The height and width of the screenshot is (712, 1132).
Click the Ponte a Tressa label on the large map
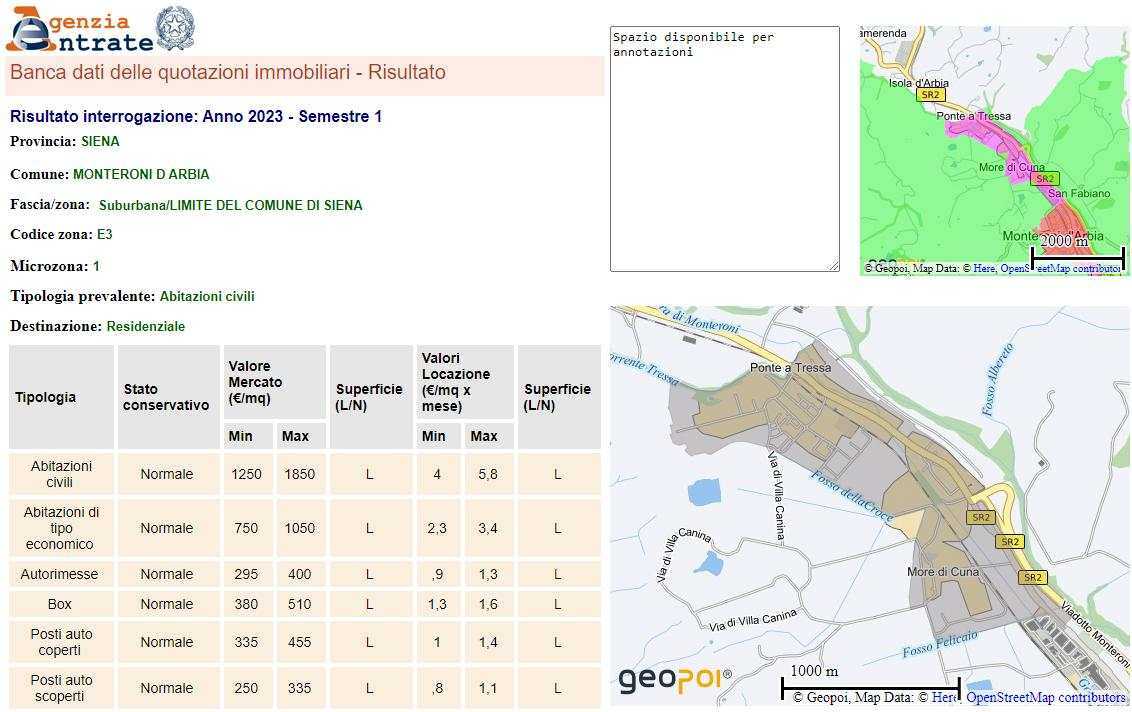790,368
